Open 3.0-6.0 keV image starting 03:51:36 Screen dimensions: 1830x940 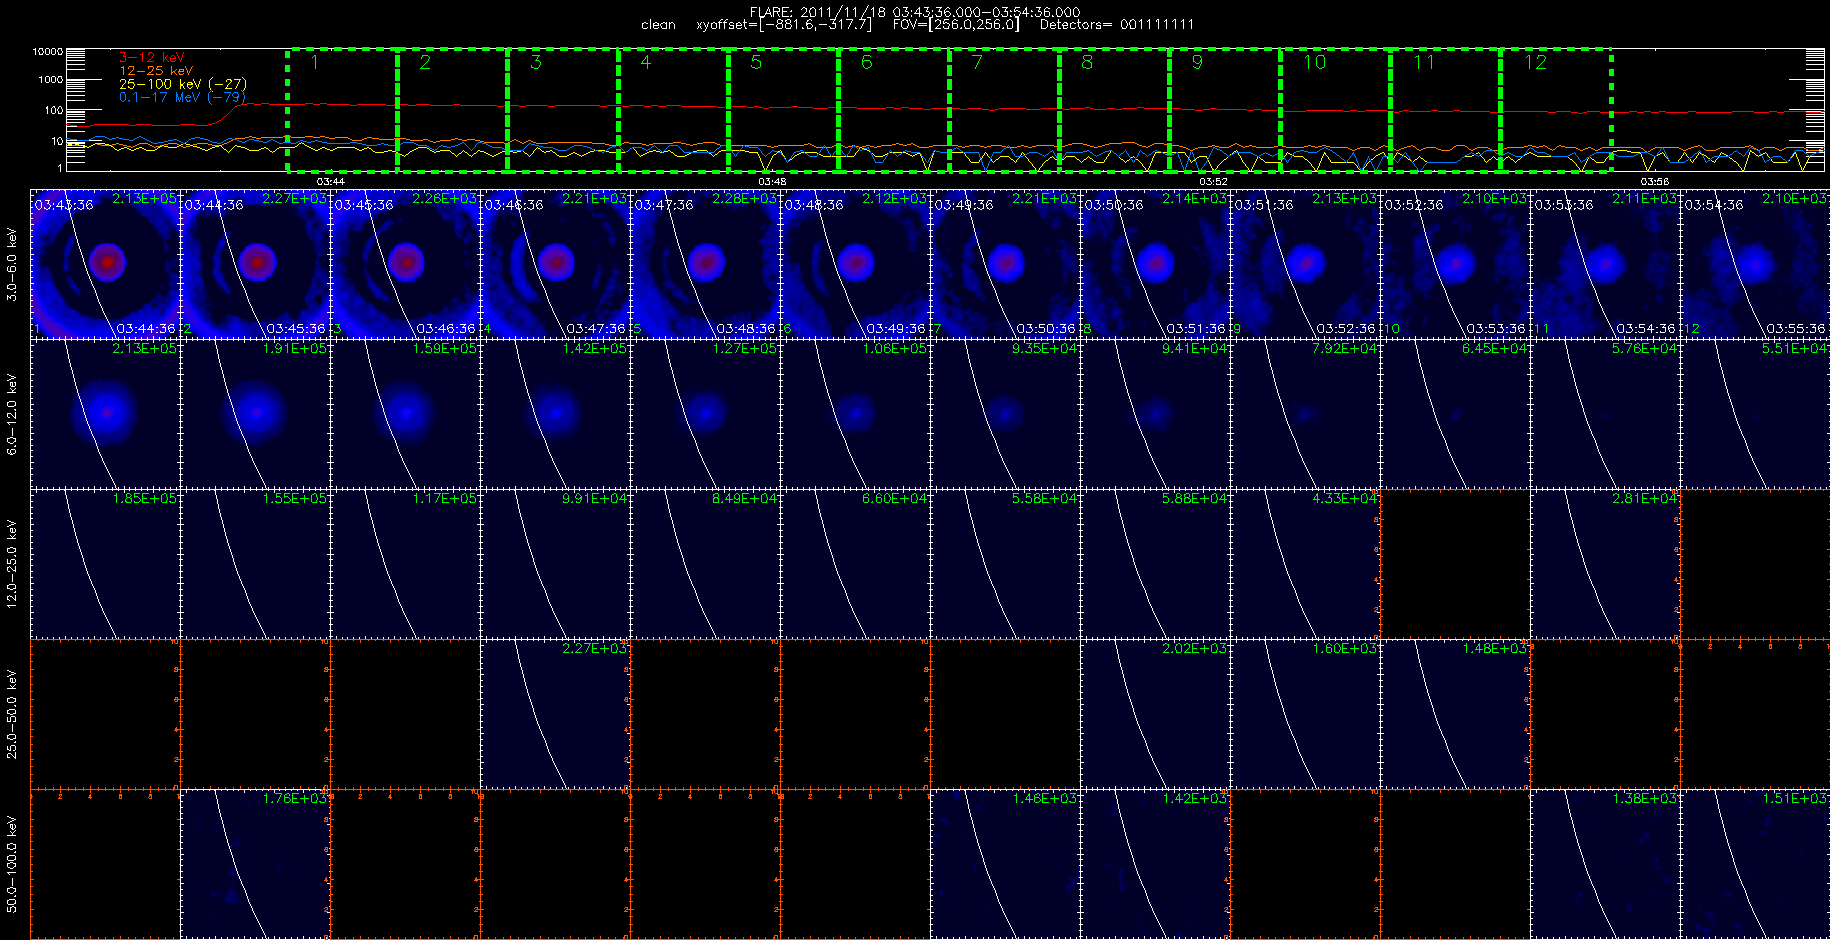click(x=1305, y=264)
